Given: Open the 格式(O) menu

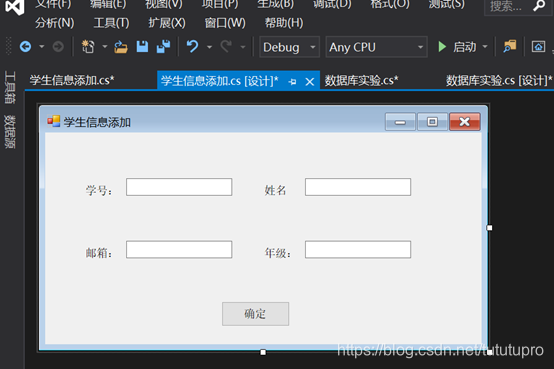Looking at the screenshot, I should tap(390, 4).
